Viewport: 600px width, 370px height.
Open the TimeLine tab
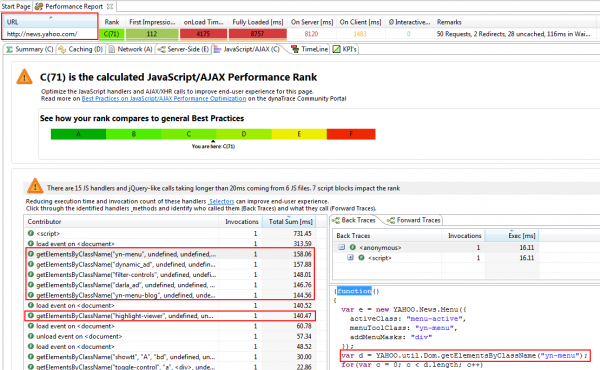click(x=310, y=49)
